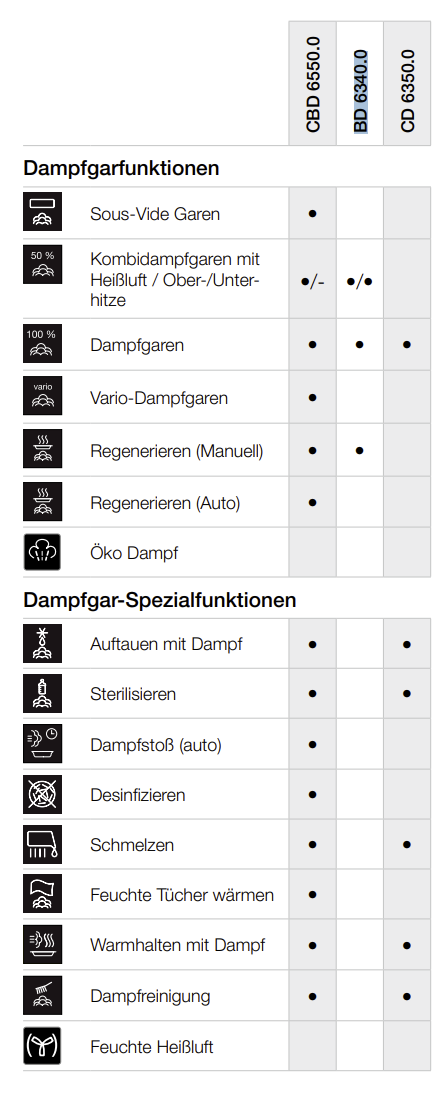The image size is (447, 1094).
Task: Select the Dampfgar-Spezialfunktionen section heading
Action: coord(160,599)
